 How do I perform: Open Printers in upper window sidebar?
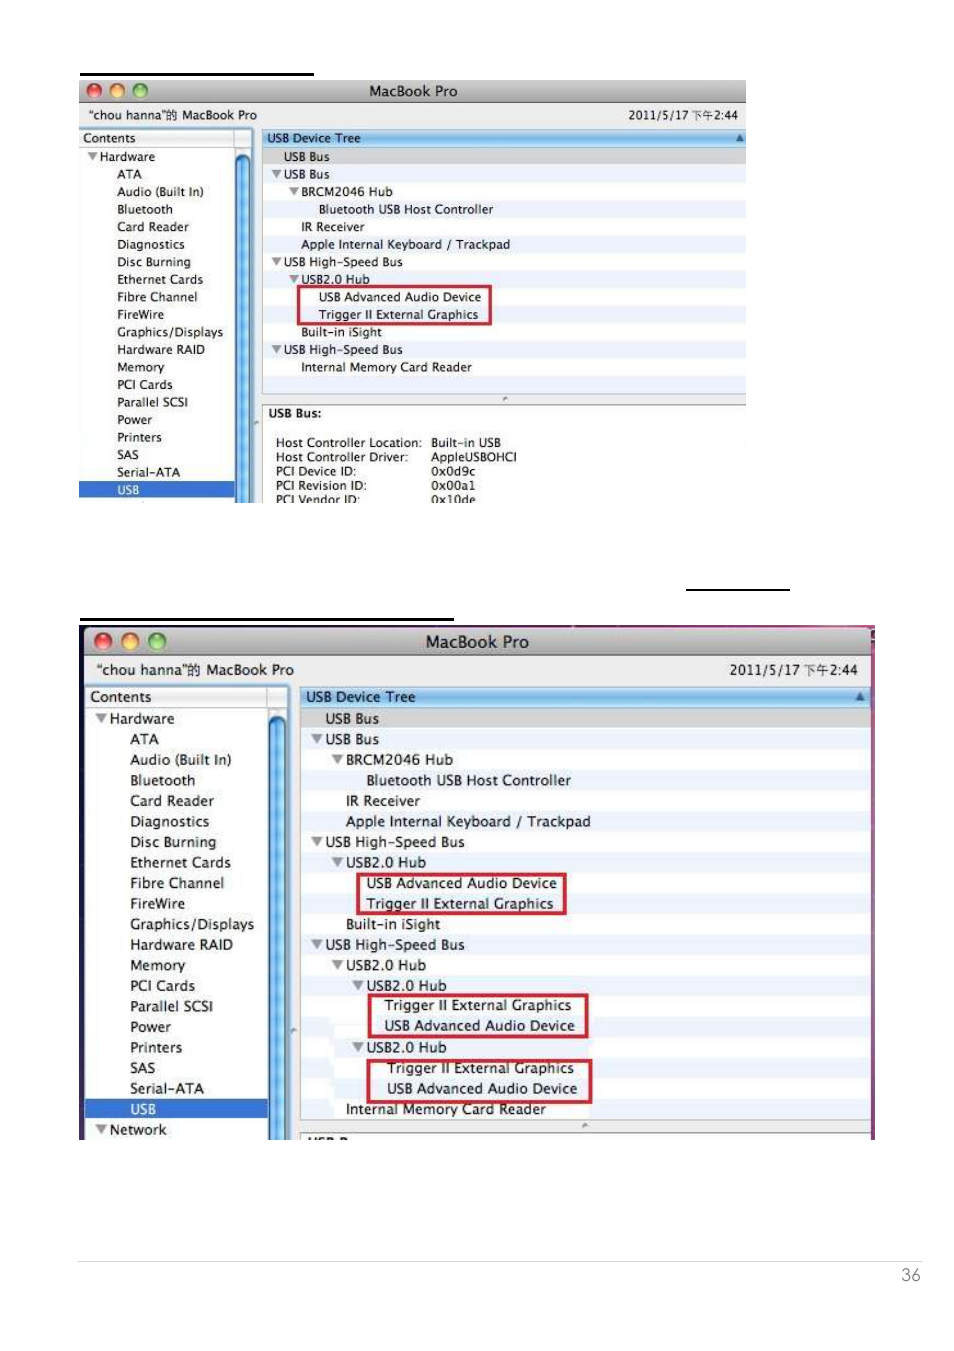click(x=139, y=438)
